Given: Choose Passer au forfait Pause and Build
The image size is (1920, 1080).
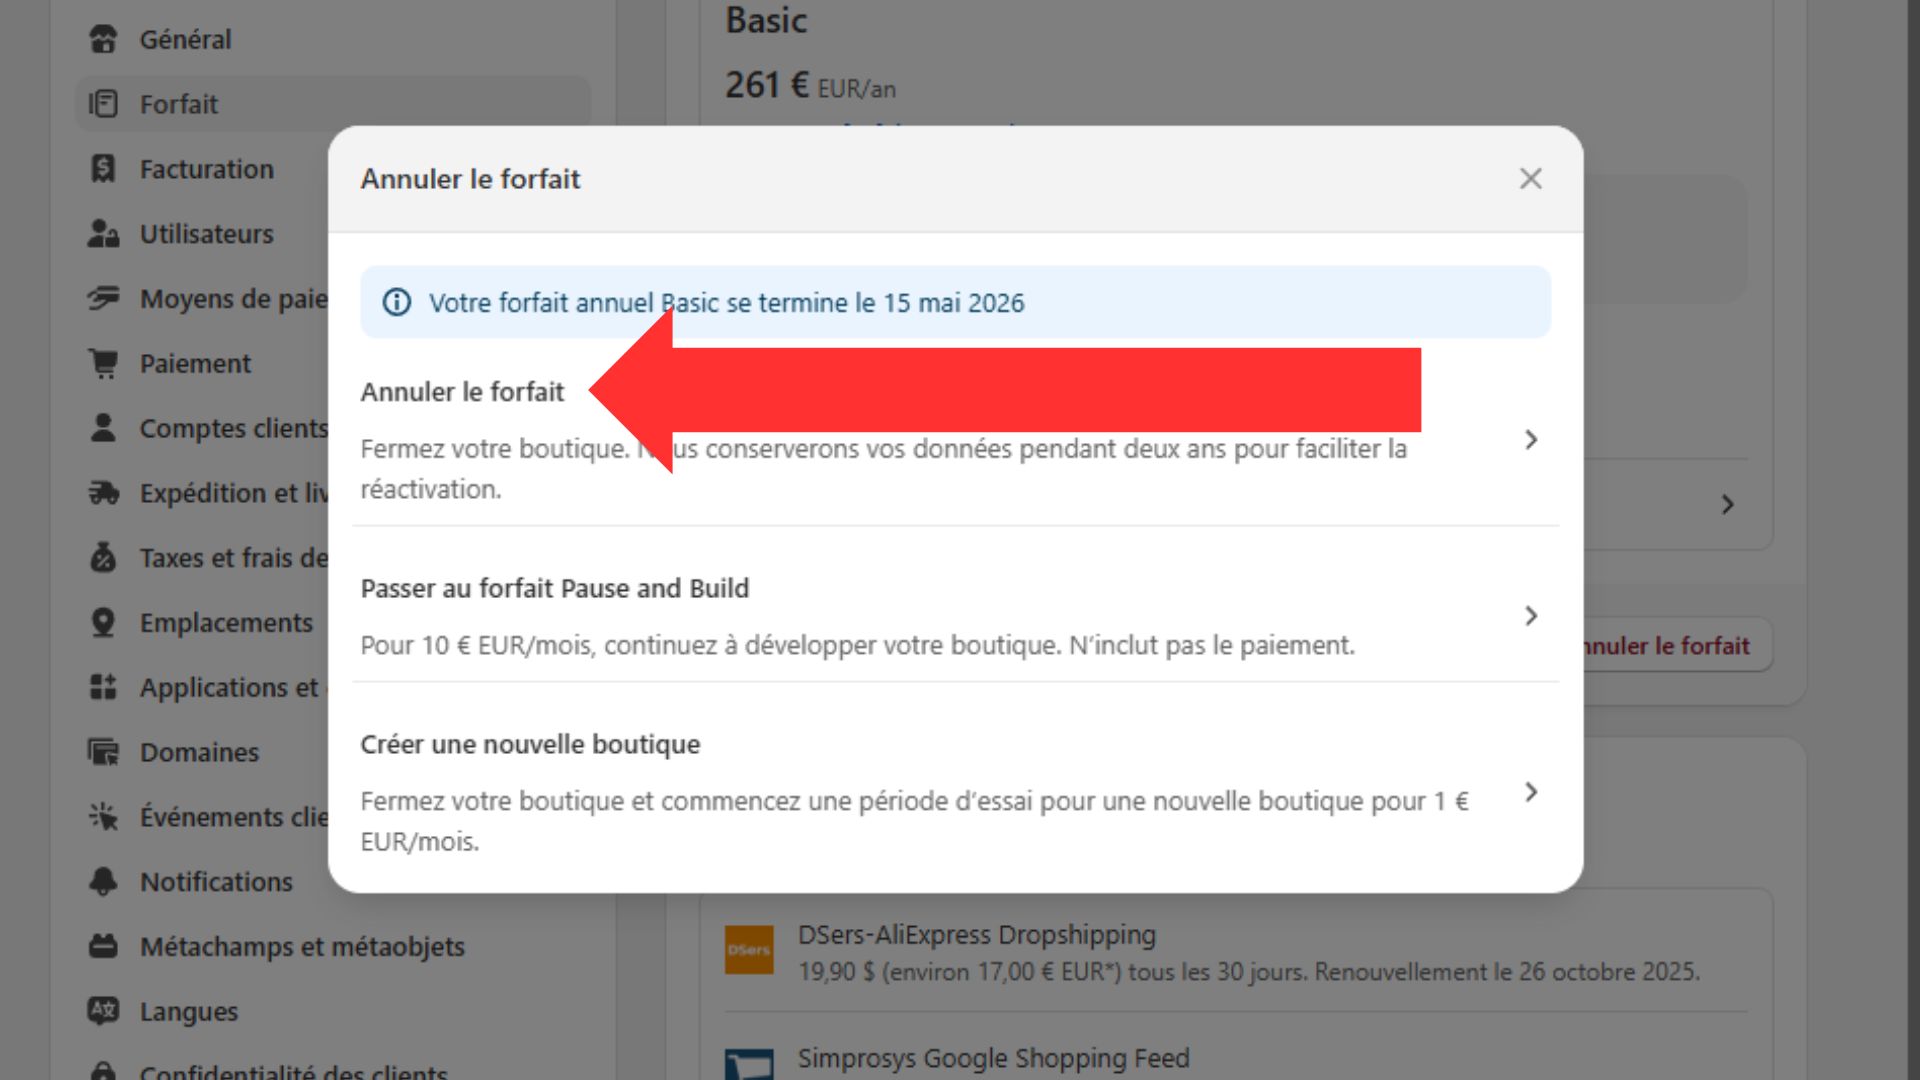Looking at the screenshot, I should pos(555,588).
